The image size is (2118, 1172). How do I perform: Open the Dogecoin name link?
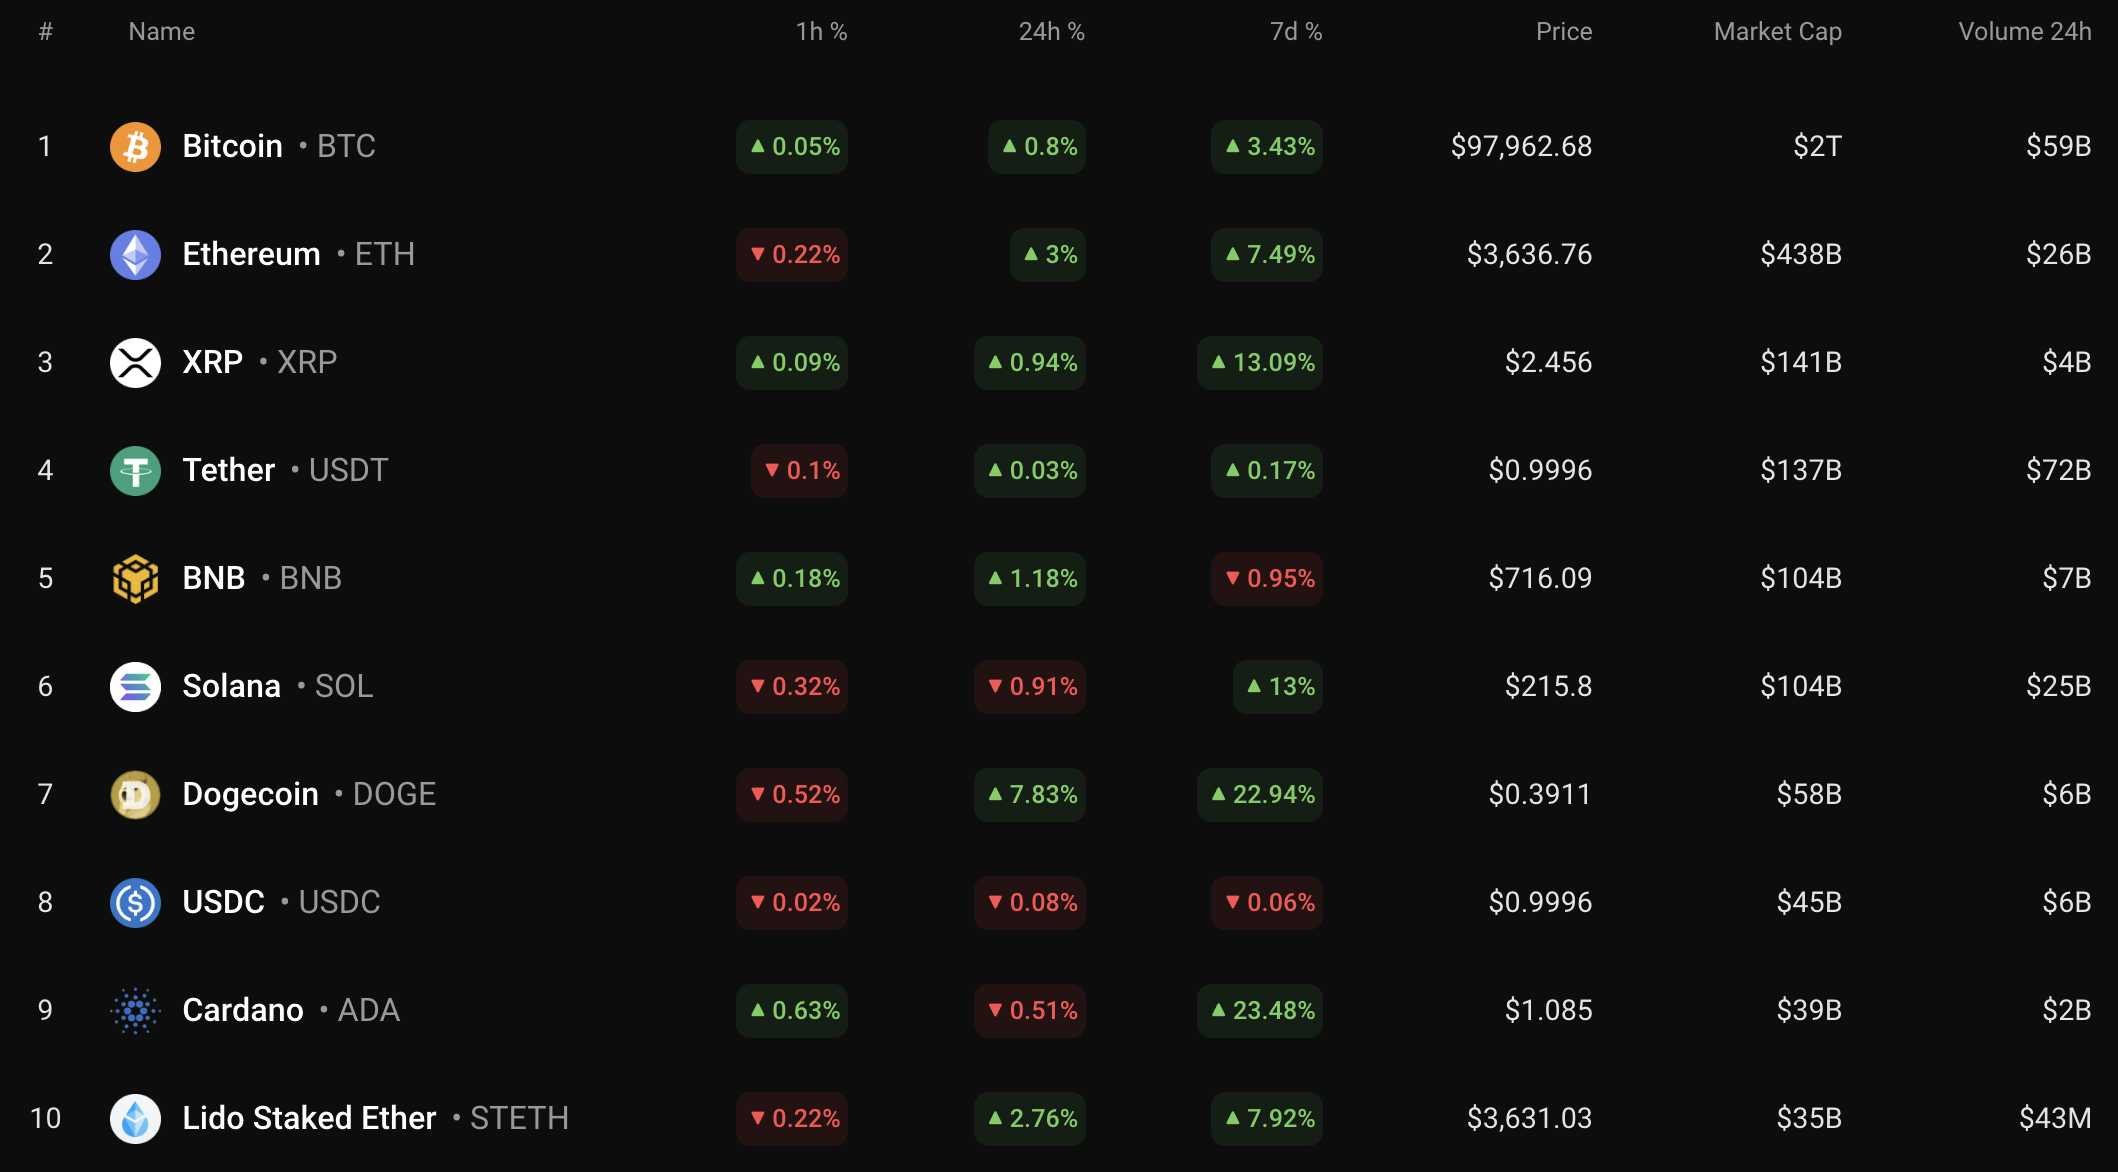(x=250, y=795)
